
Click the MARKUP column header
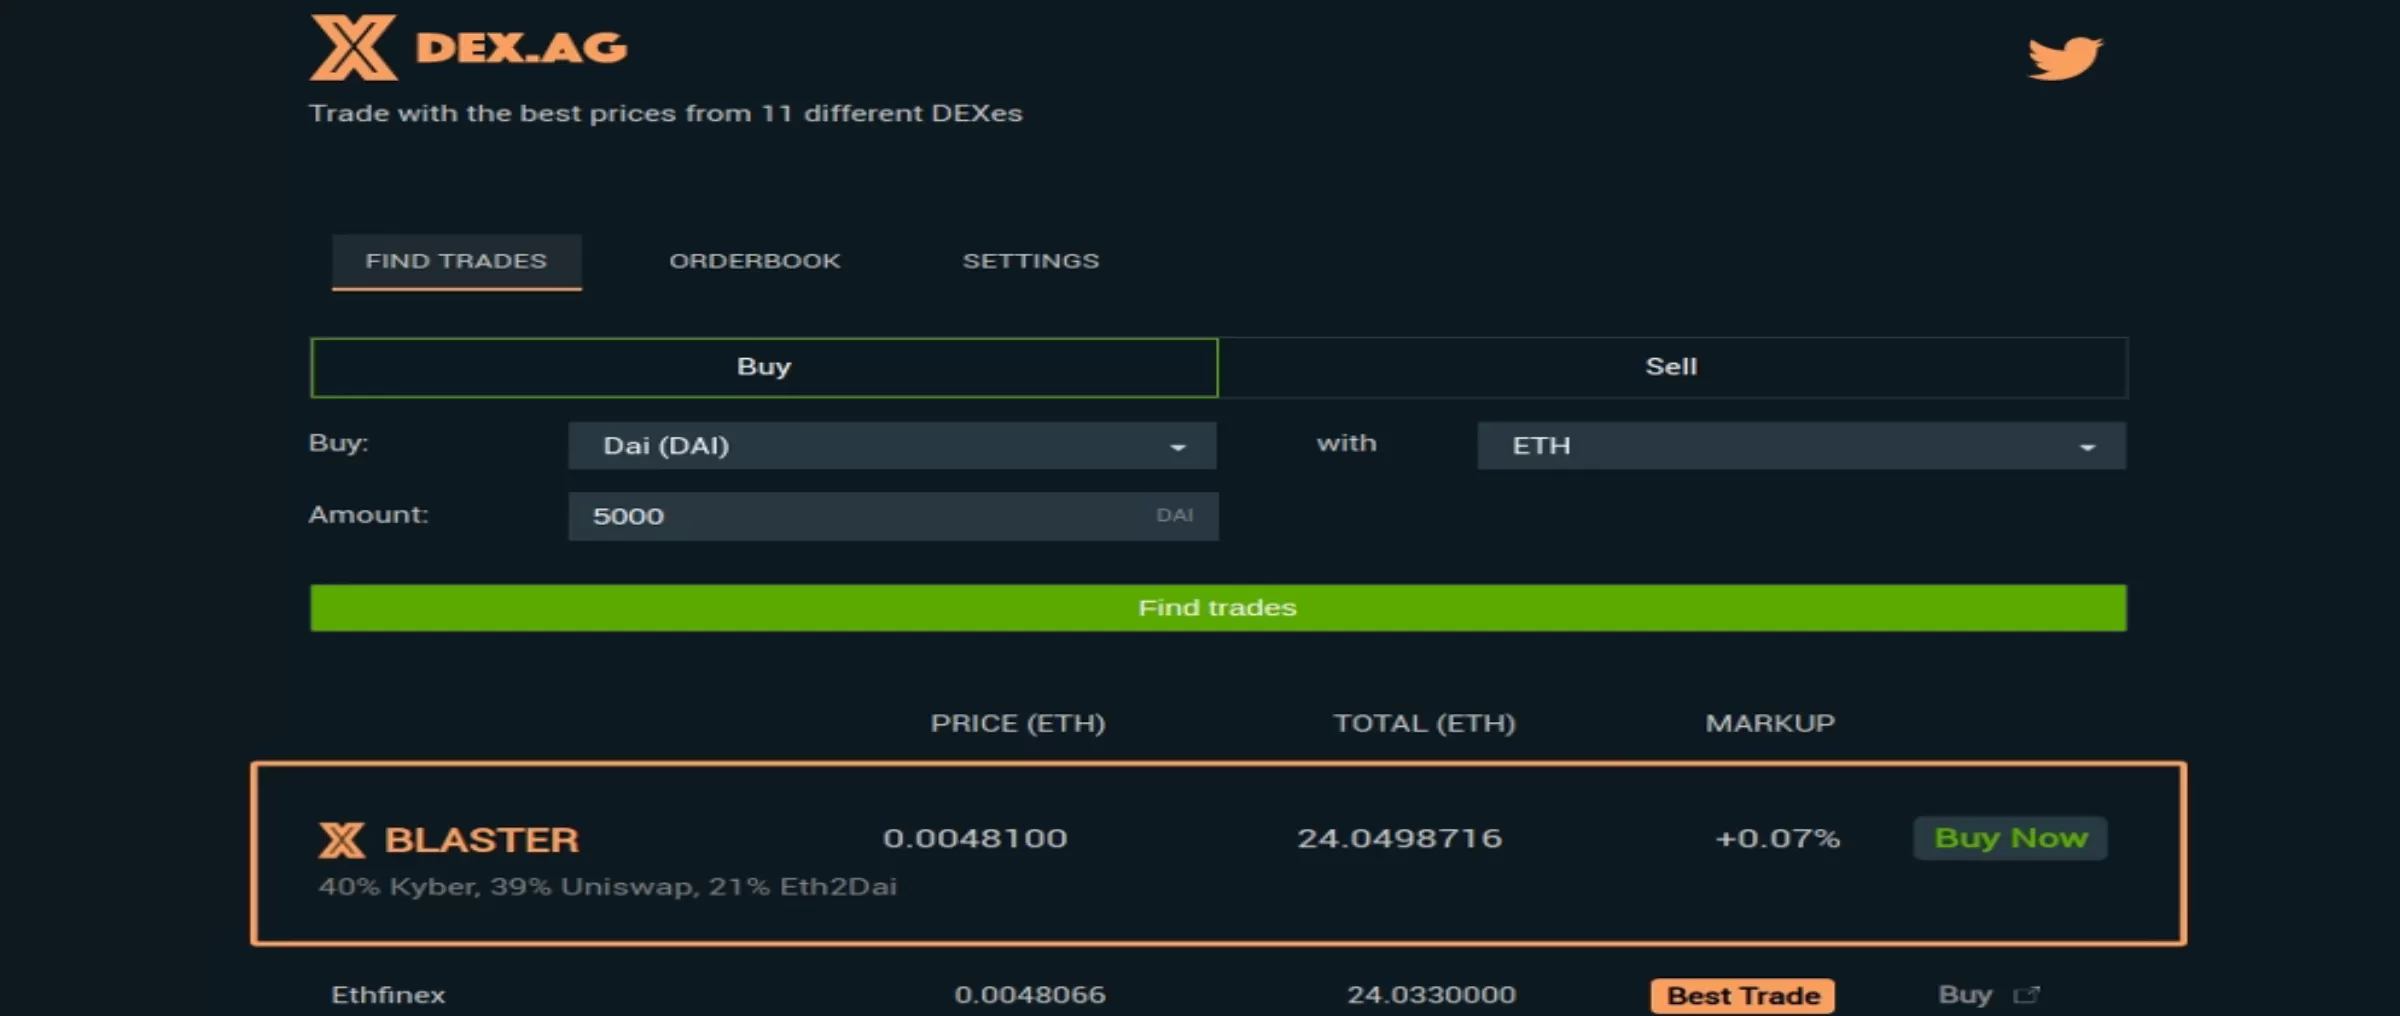(x=1770, y=723)
